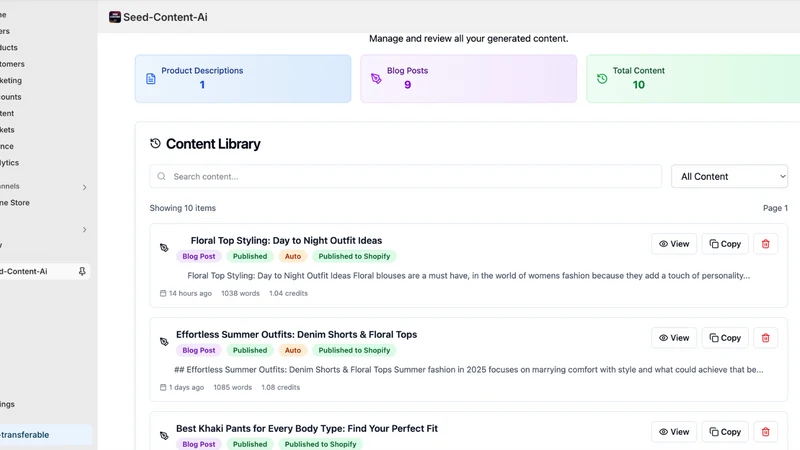Click the 1.08 credits label
This screenshot has height=450, width=800.
pyautogui.click(x=281, y=387)
